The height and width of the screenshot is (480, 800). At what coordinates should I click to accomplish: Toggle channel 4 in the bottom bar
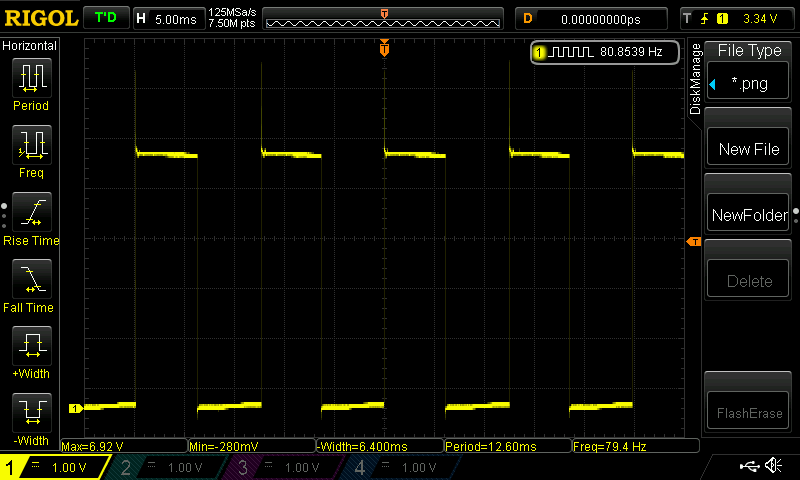(x=403, y=467)
